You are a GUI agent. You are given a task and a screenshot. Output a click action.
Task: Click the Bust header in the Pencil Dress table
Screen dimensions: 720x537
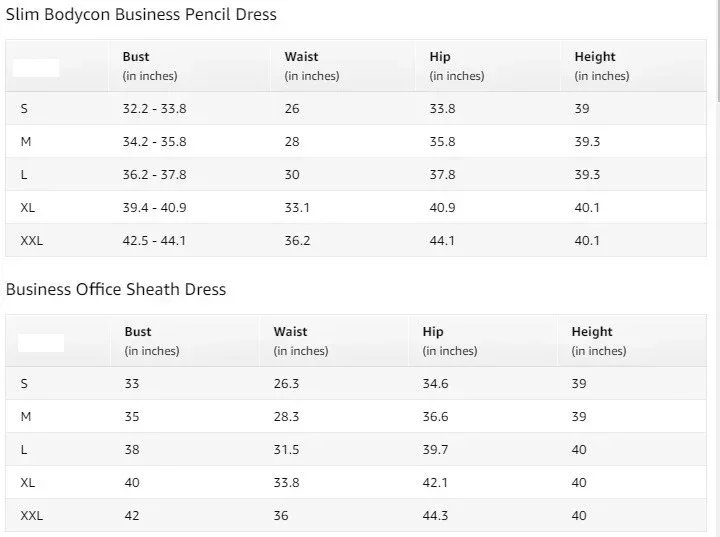[x=136, y=57]
